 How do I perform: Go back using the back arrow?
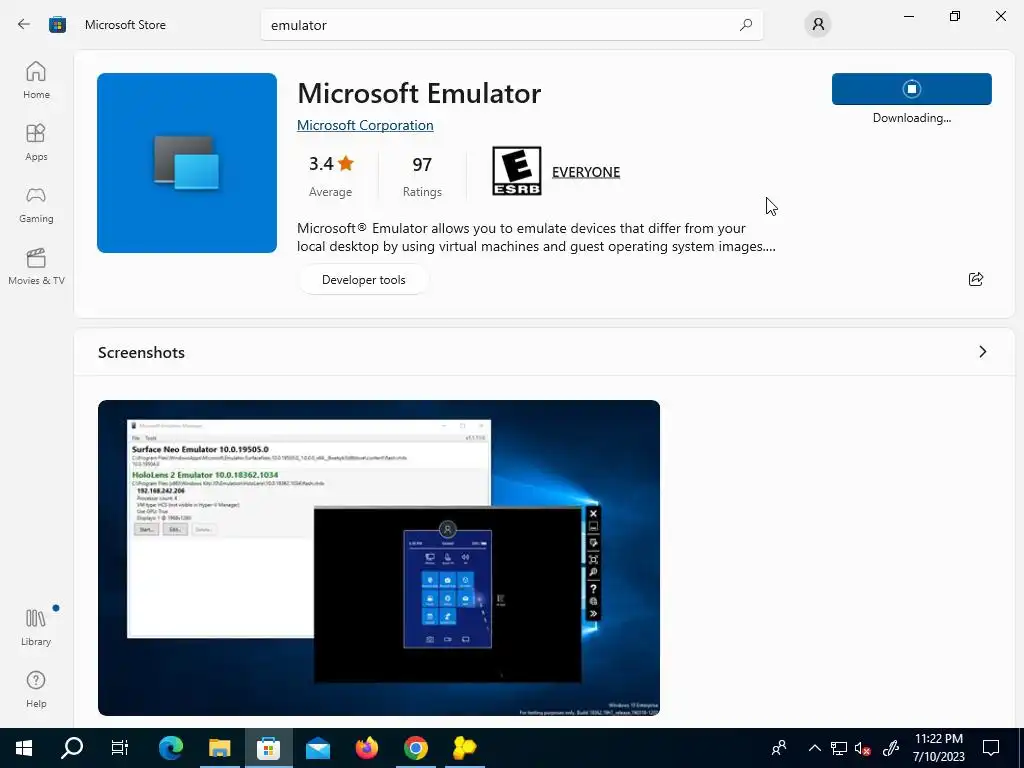click(x=24, y=25)
